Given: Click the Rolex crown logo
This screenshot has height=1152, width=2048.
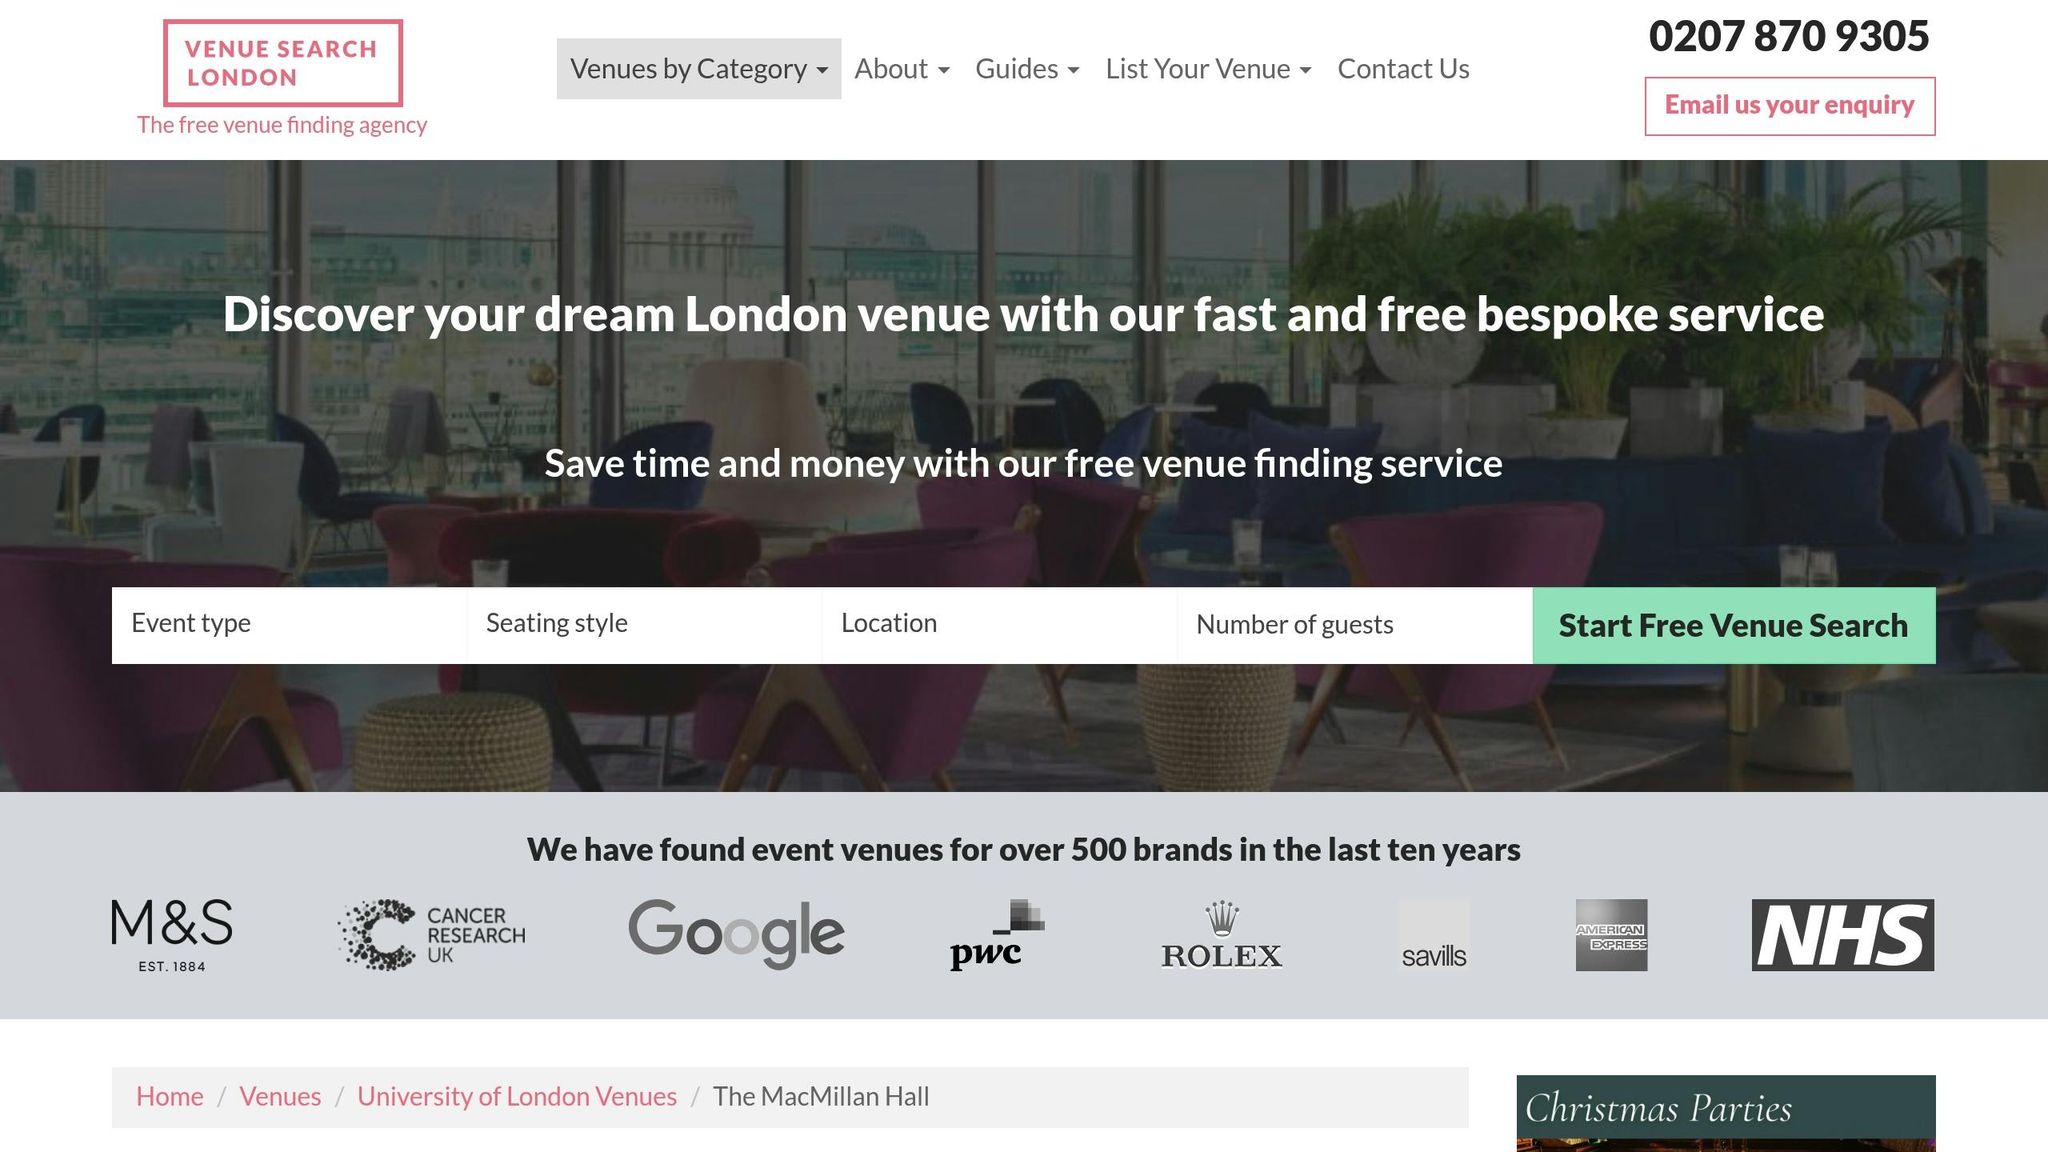Looking at the screenshot, I should coord(1221,935).
